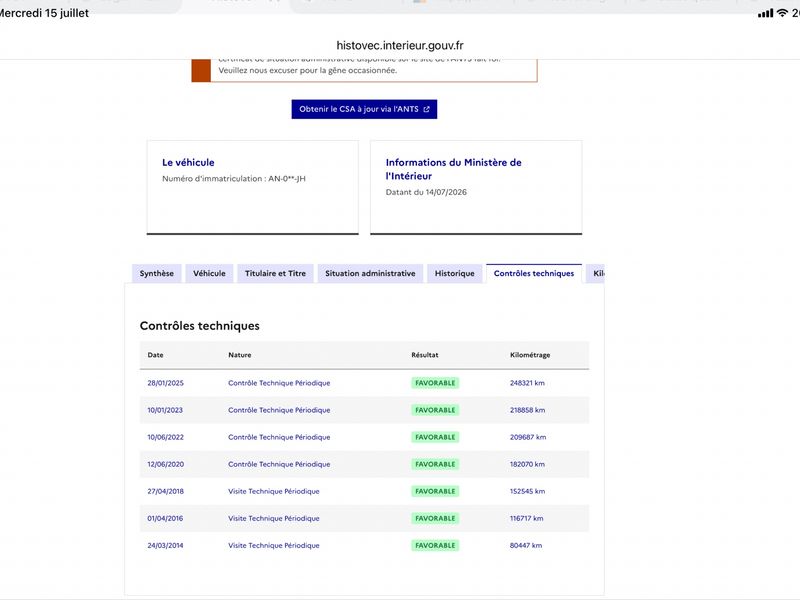Click the mileage value 182070 km
Image resolution: width=800 pixels, height=600 pixels.
[x=527, y=464]
